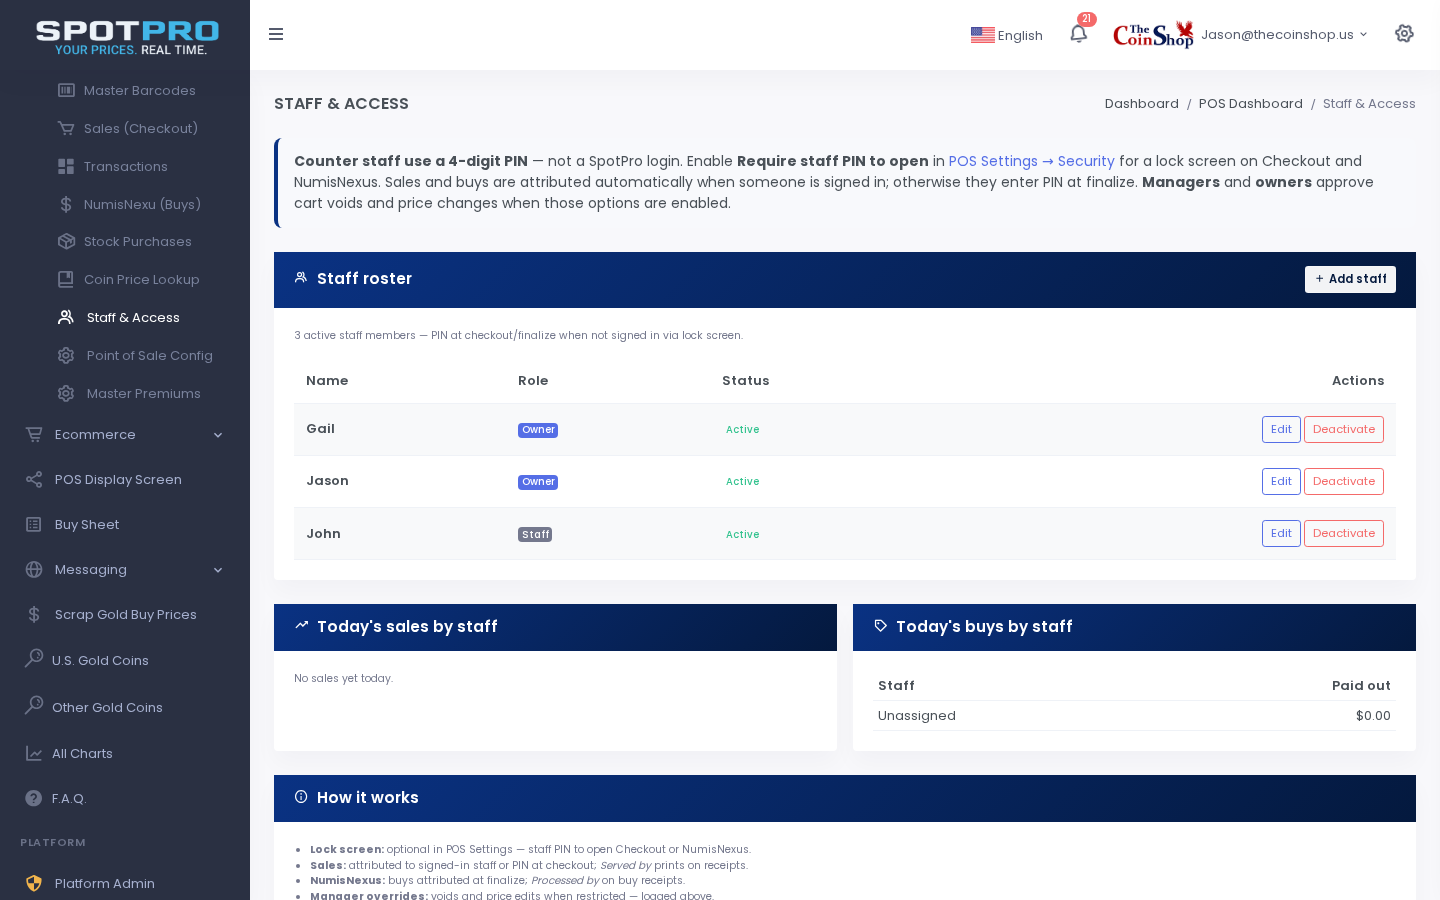This screenshot has height=900, width=1440.
Task: Click the Today's buys by staff tag icon
Action: click(x=880, y=625)
